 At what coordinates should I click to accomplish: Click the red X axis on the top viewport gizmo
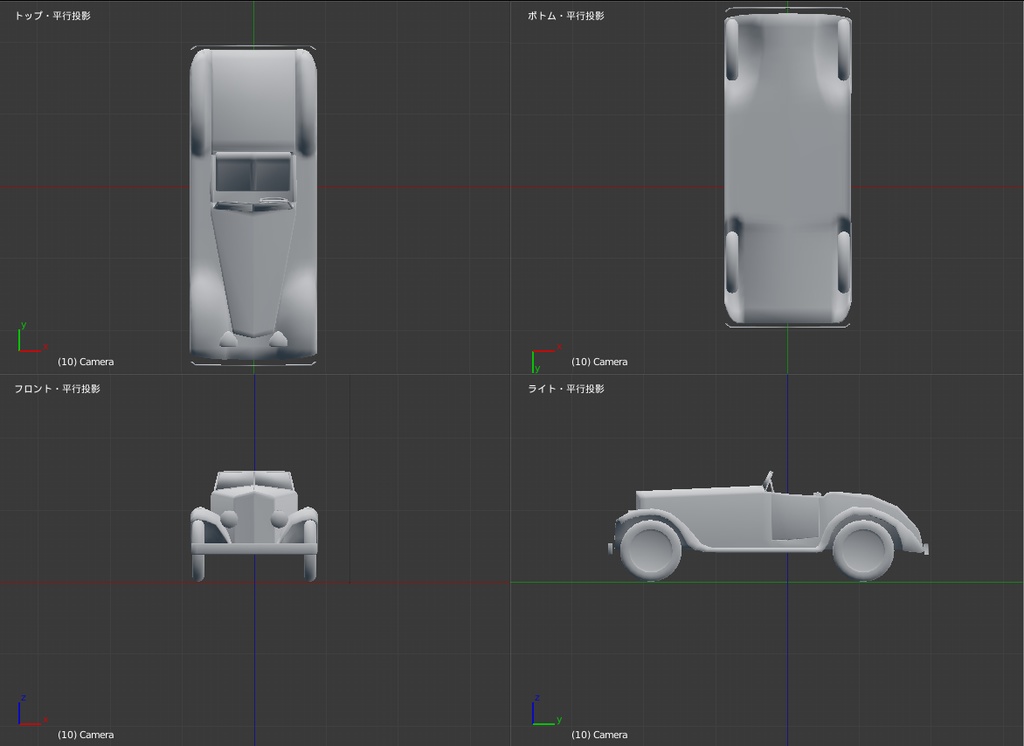(30, 351)
